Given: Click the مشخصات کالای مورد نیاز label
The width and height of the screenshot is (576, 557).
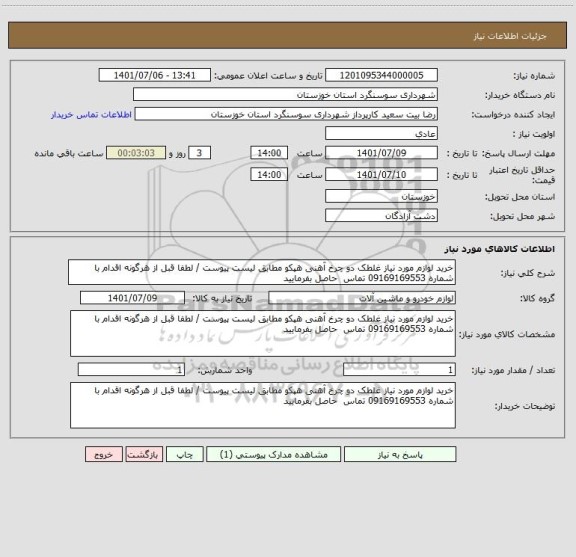Looking at the screenshot, I should tap(507, 334).
